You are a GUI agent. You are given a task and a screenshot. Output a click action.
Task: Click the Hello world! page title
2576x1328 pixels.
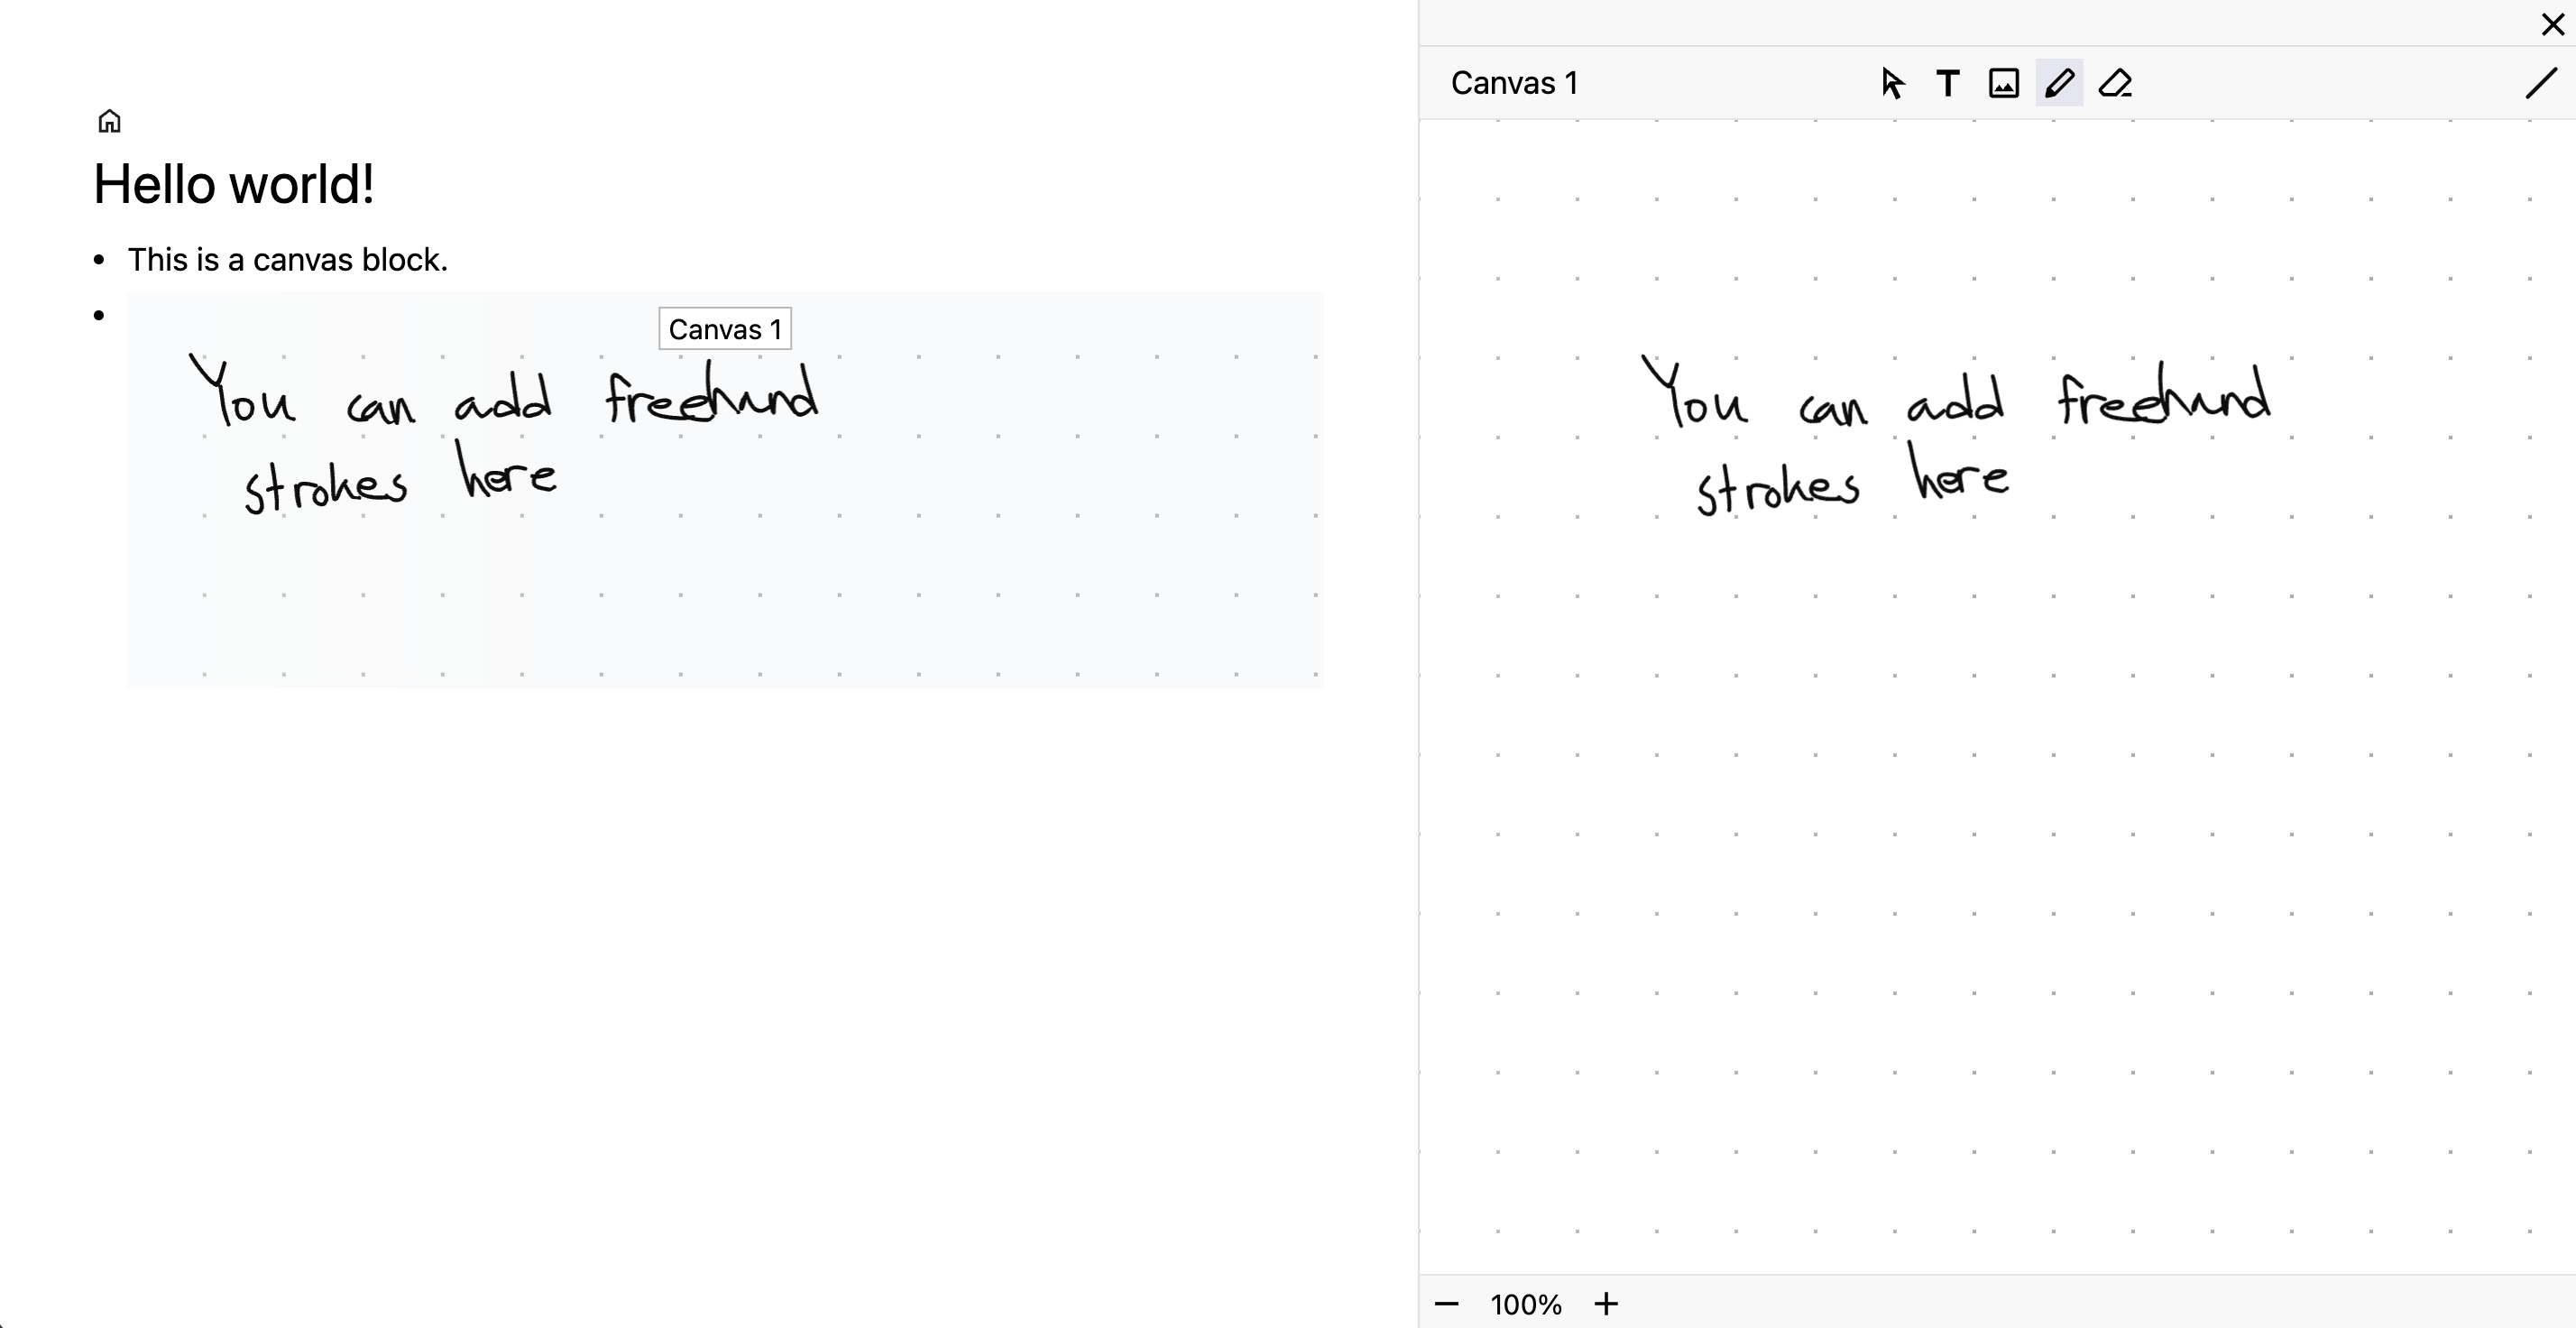[x=233, y=185]
